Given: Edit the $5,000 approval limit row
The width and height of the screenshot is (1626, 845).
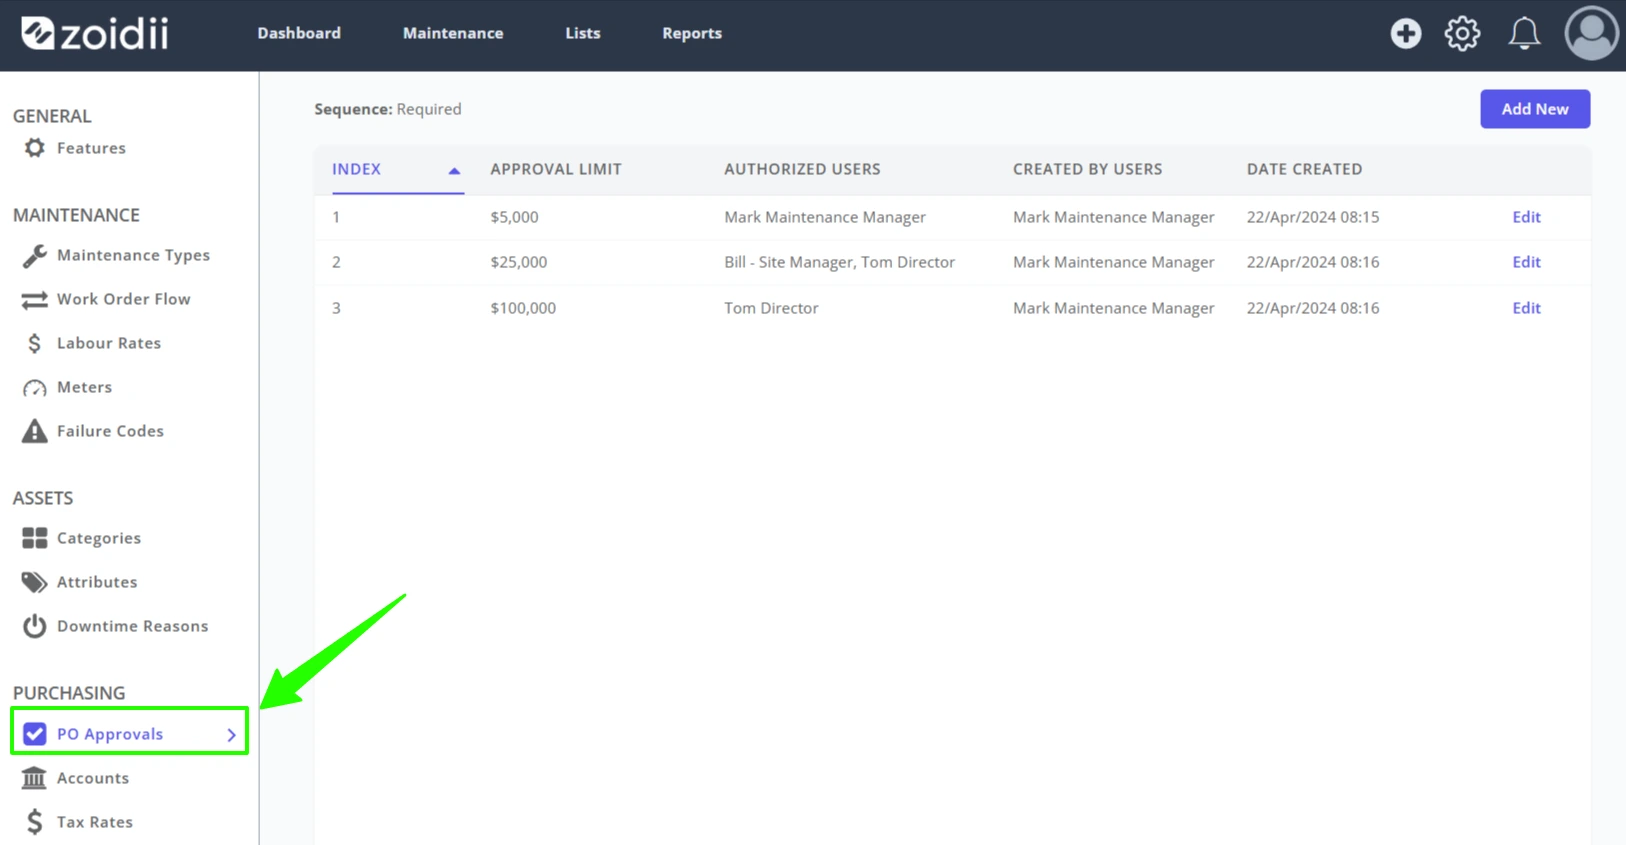Looking at the screenshot, I should [x=1526, y=217].
